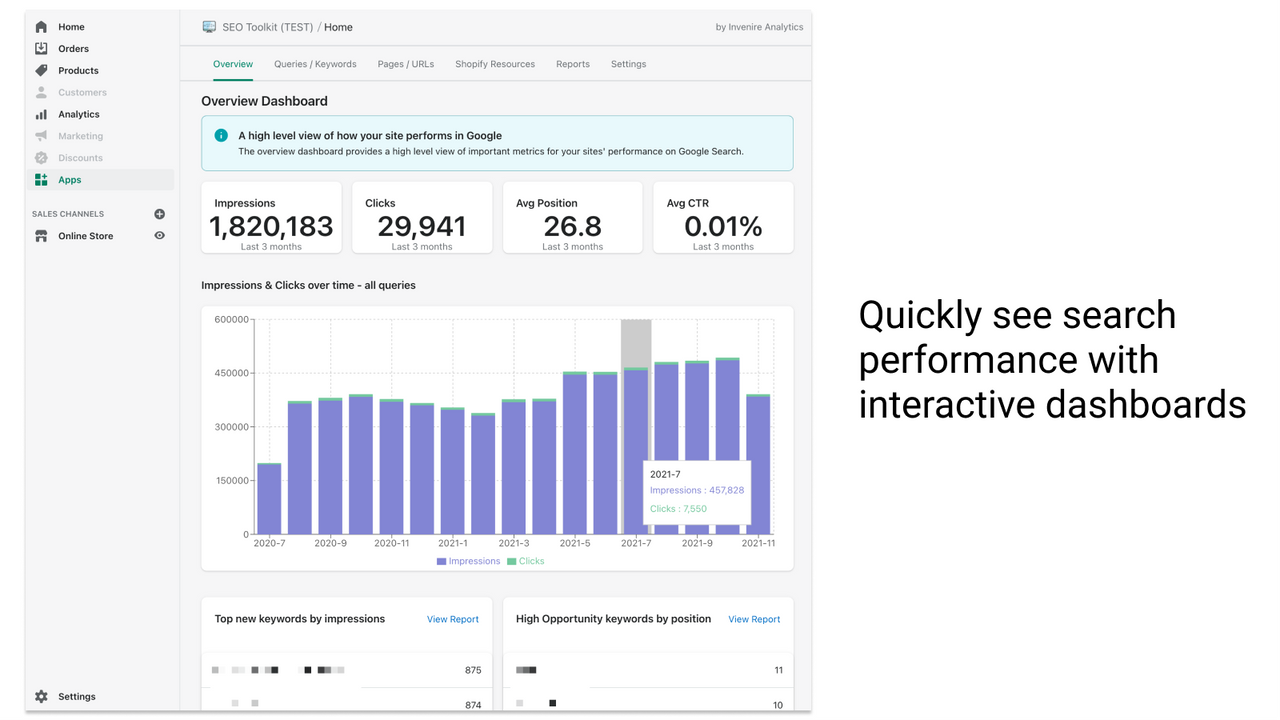Open the Reports tab
1280x720 pixels.
pyautogui.click(x=572, y=63)
